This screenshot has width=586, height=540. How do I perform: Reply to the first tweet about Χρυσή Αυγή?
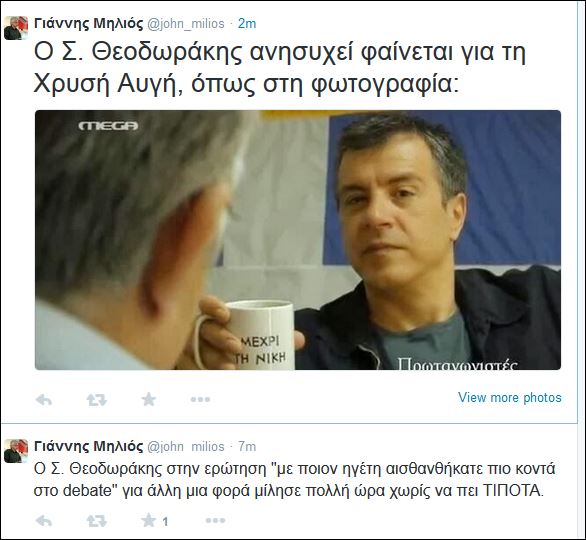click(44, 400)
